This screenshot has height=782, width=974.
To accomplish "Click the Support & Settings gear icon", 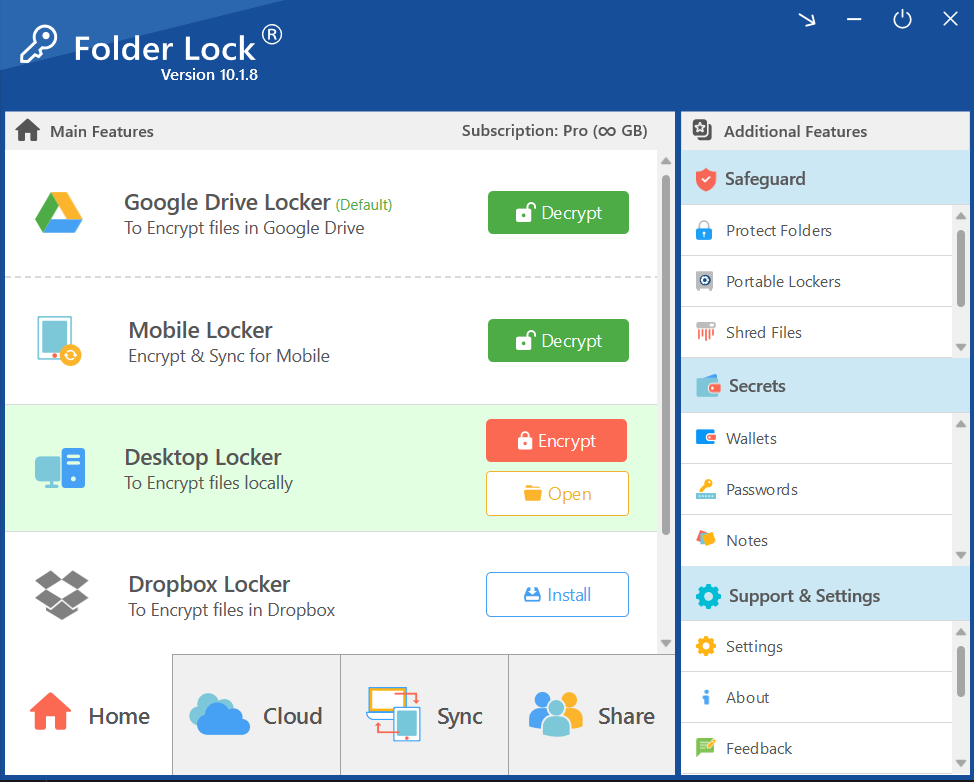I will [x=708, y=596].
